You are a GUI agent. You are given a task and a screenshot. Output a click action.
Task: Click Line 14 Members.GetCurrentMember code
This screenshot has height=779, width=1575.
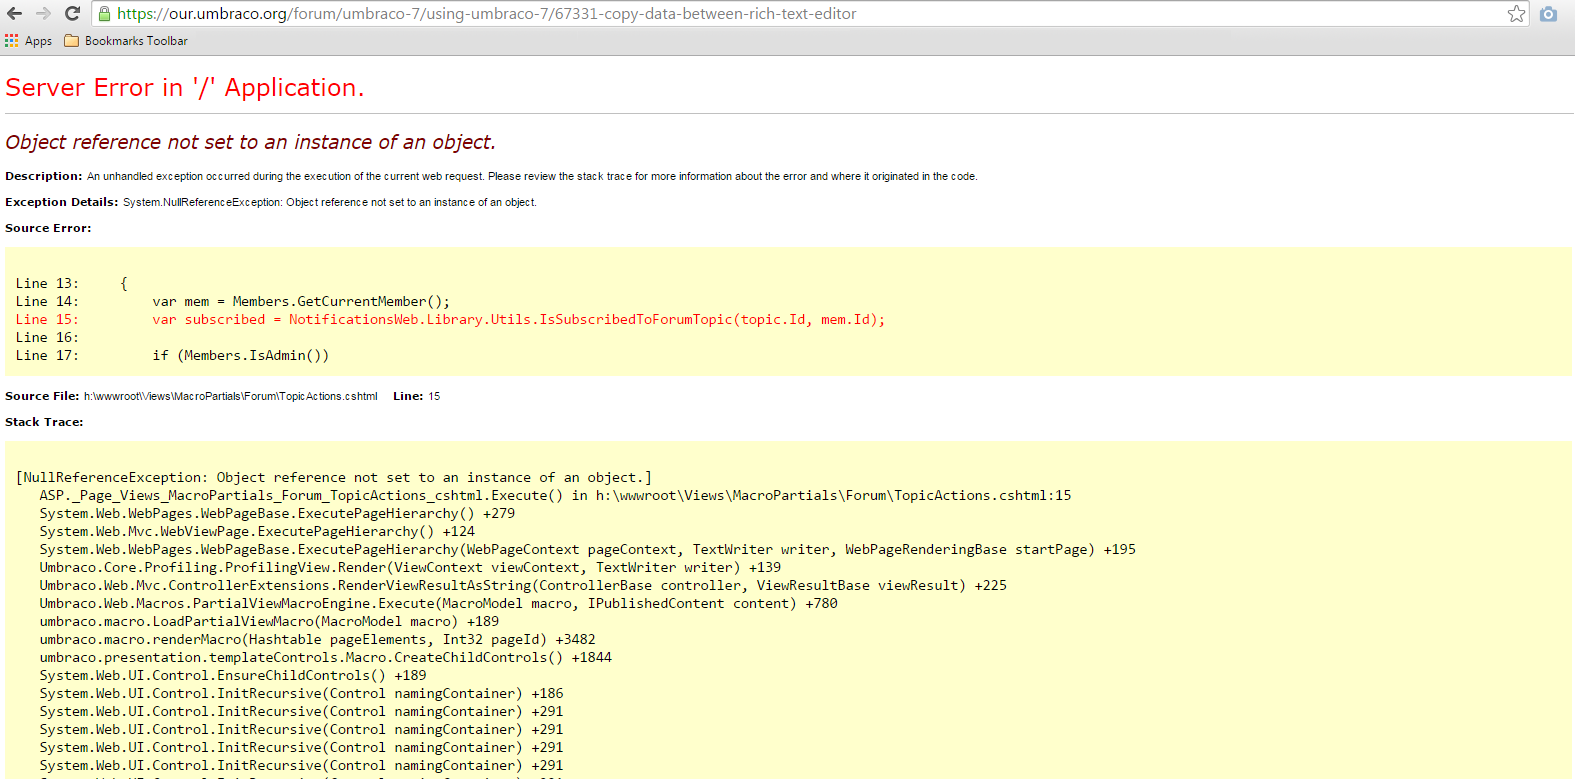pyautogui.click(x=233, y=302)
